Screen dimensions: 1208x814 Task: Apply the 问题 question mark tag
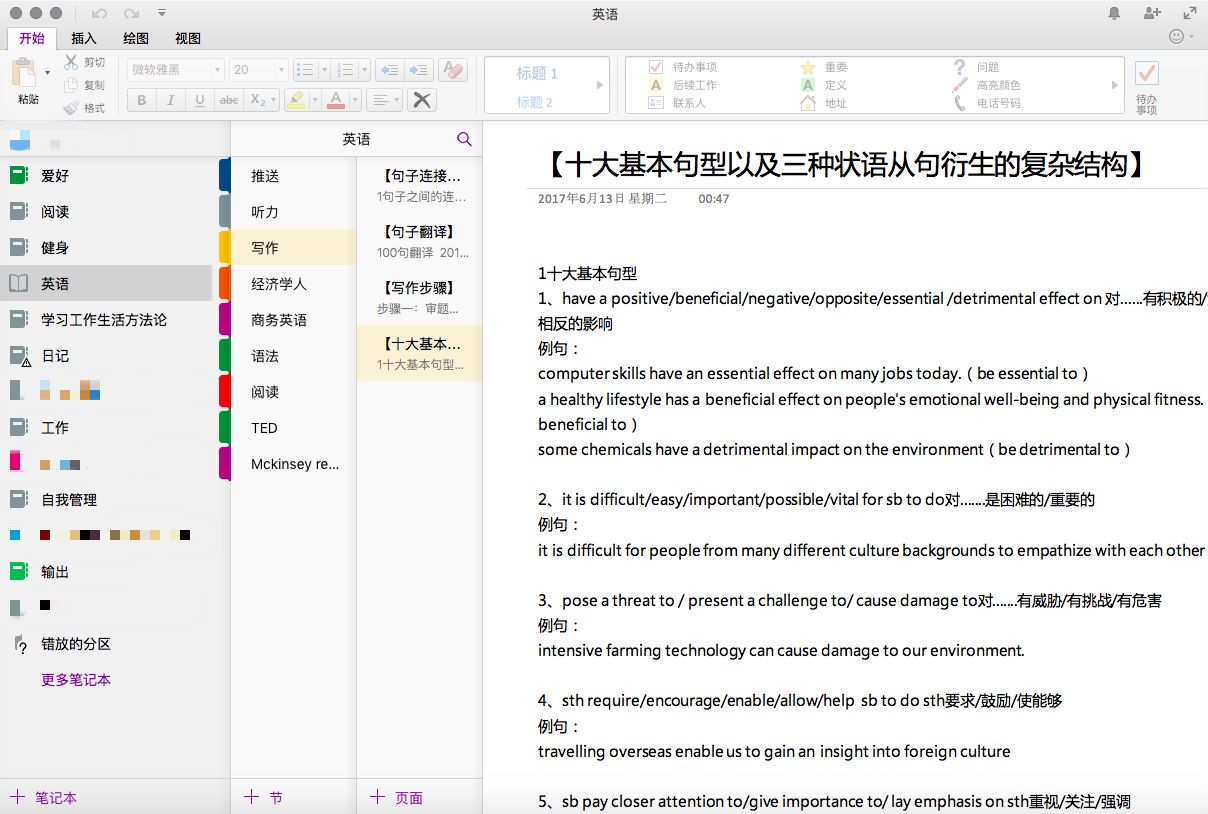coord(976,67)
